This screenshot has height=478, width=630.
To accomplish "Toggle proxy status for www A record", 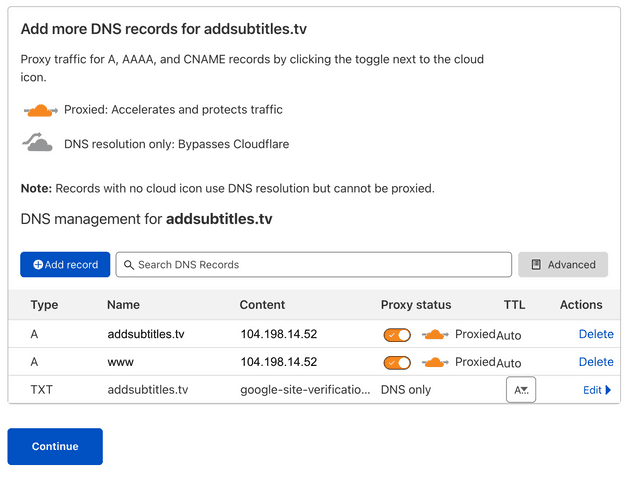I will coord(397,362).
